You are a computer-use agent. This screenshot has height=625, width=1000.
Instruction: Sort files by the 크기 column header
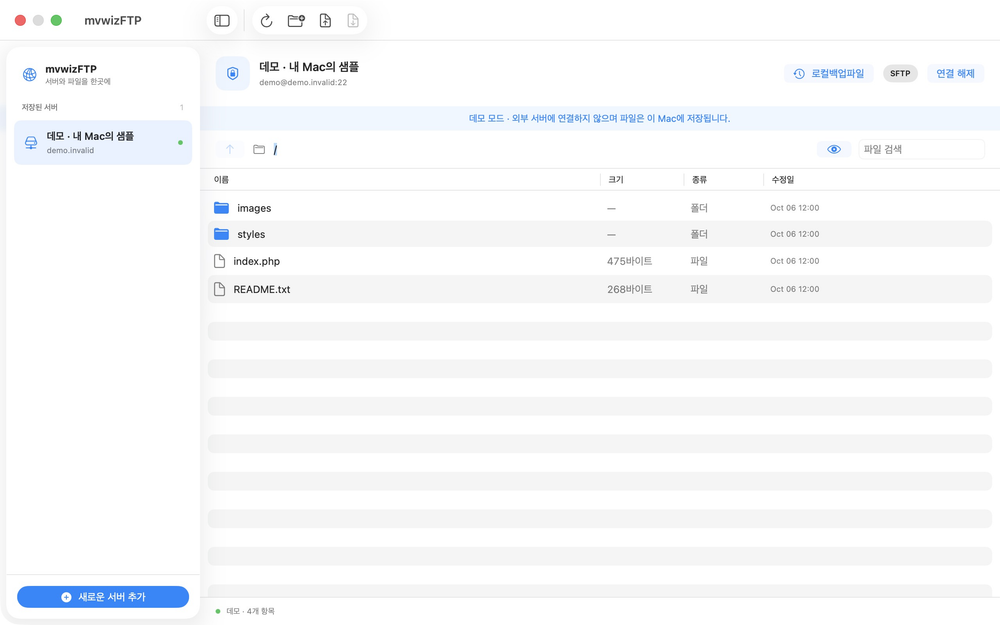[616, 180]
